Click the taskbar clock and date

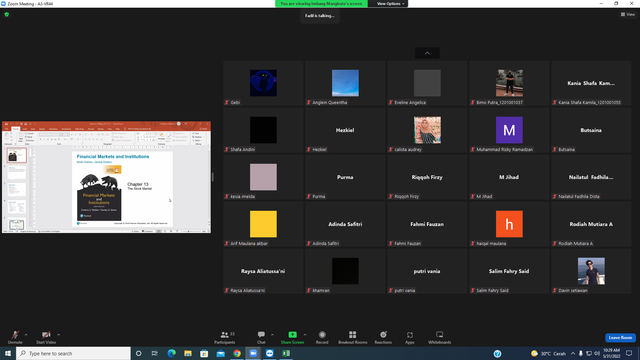pyautogui.click(x=611, y=353)
